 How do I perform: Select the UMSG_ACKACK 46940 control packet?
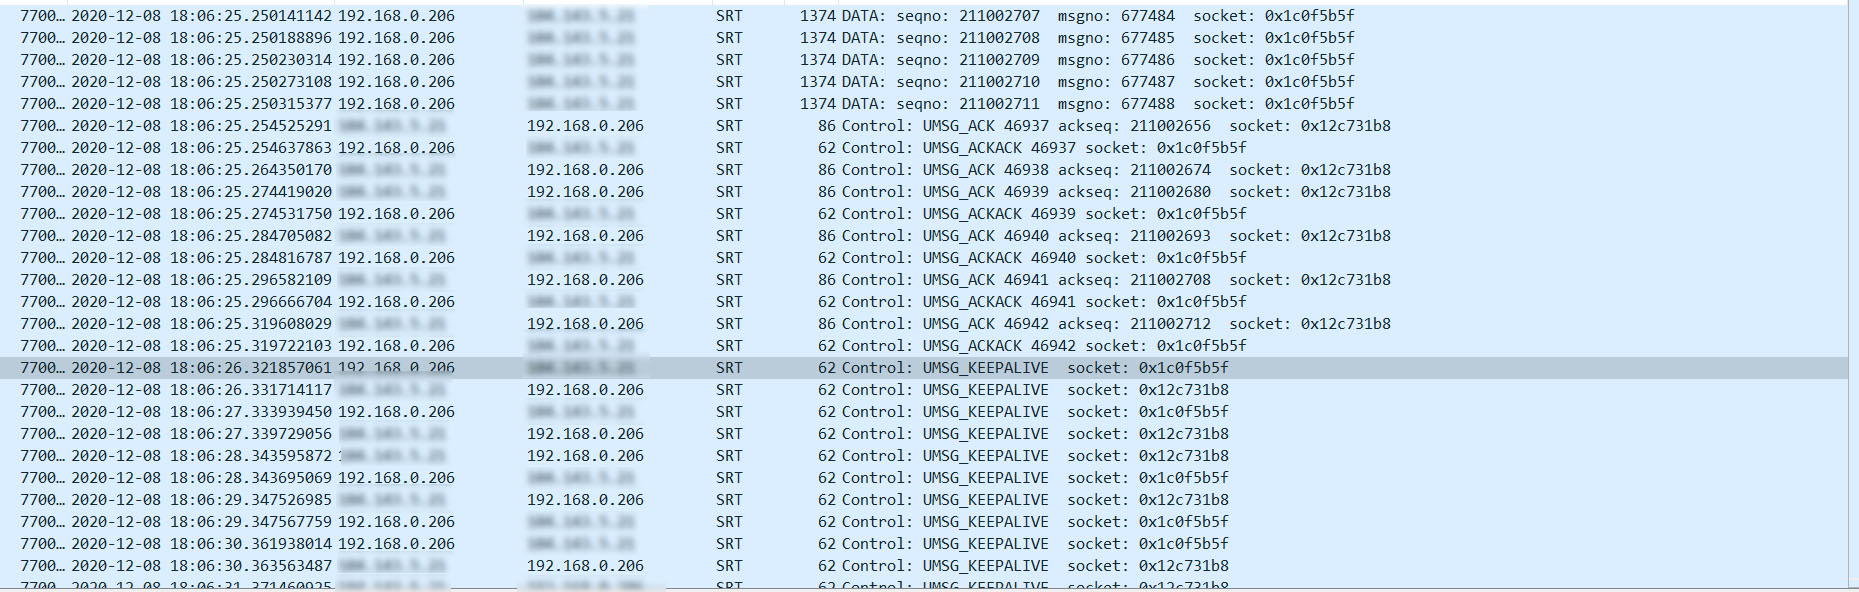[x=900, y=257]
